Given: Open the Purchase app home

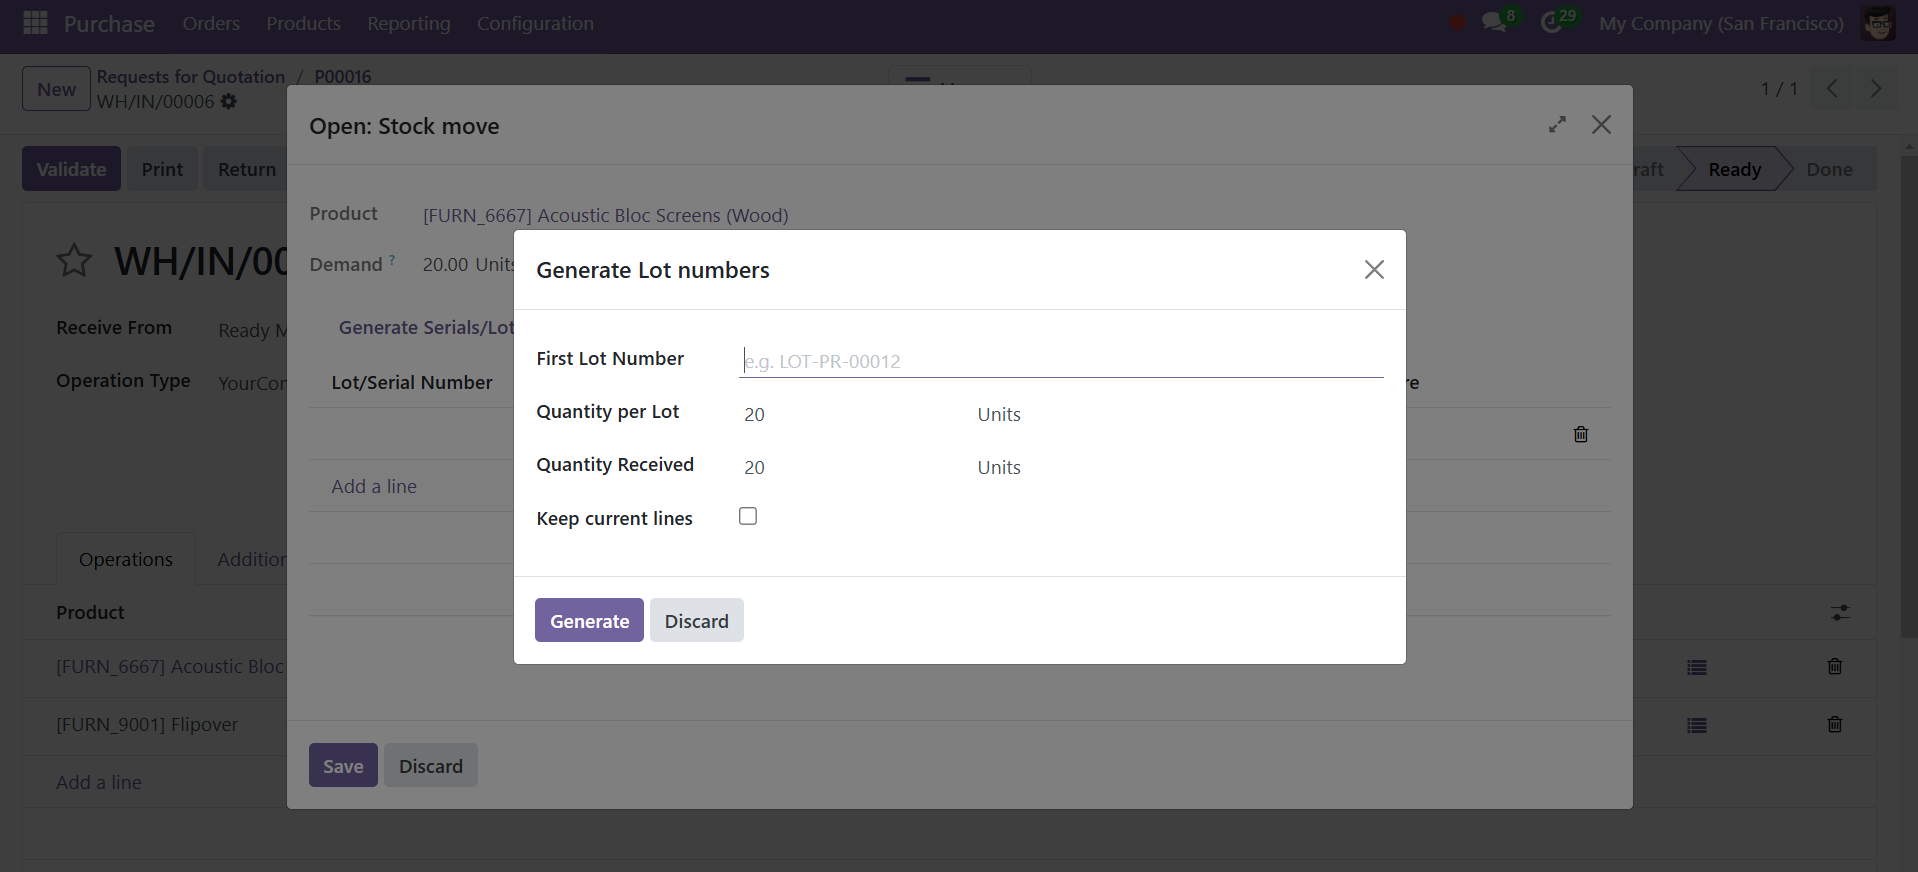Looking at the screenshot, I should pos(109,24).
